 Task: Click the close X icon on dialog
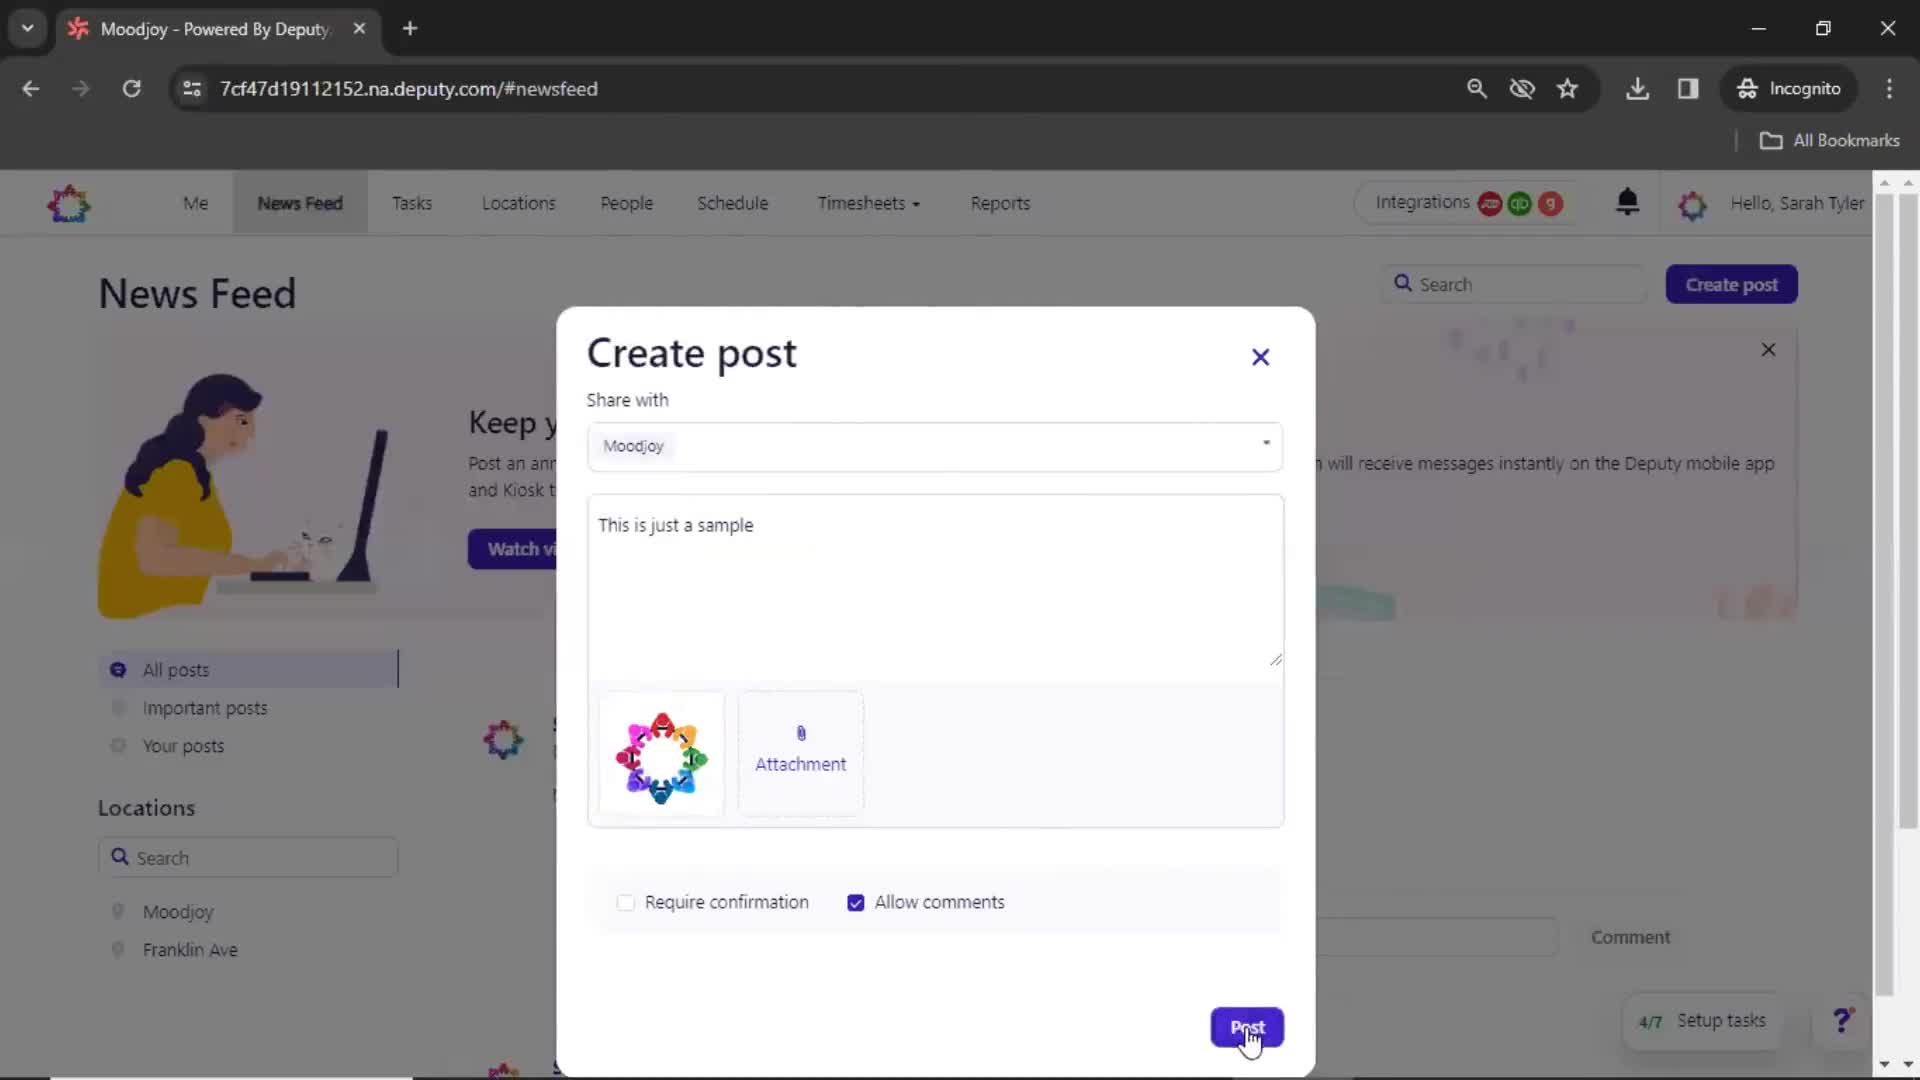point(1259,356)
